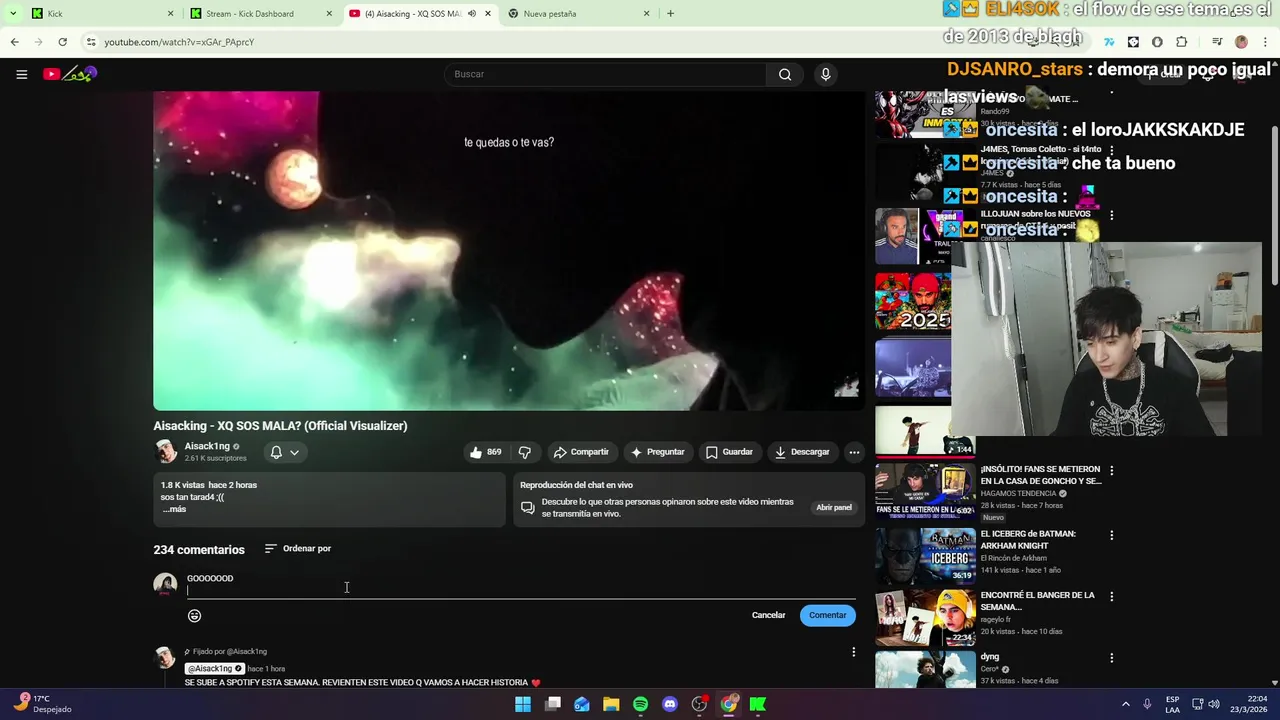Mute the YouTube tab audio icon
This screenshot has height=720, width=1280.
pos(472,14)
